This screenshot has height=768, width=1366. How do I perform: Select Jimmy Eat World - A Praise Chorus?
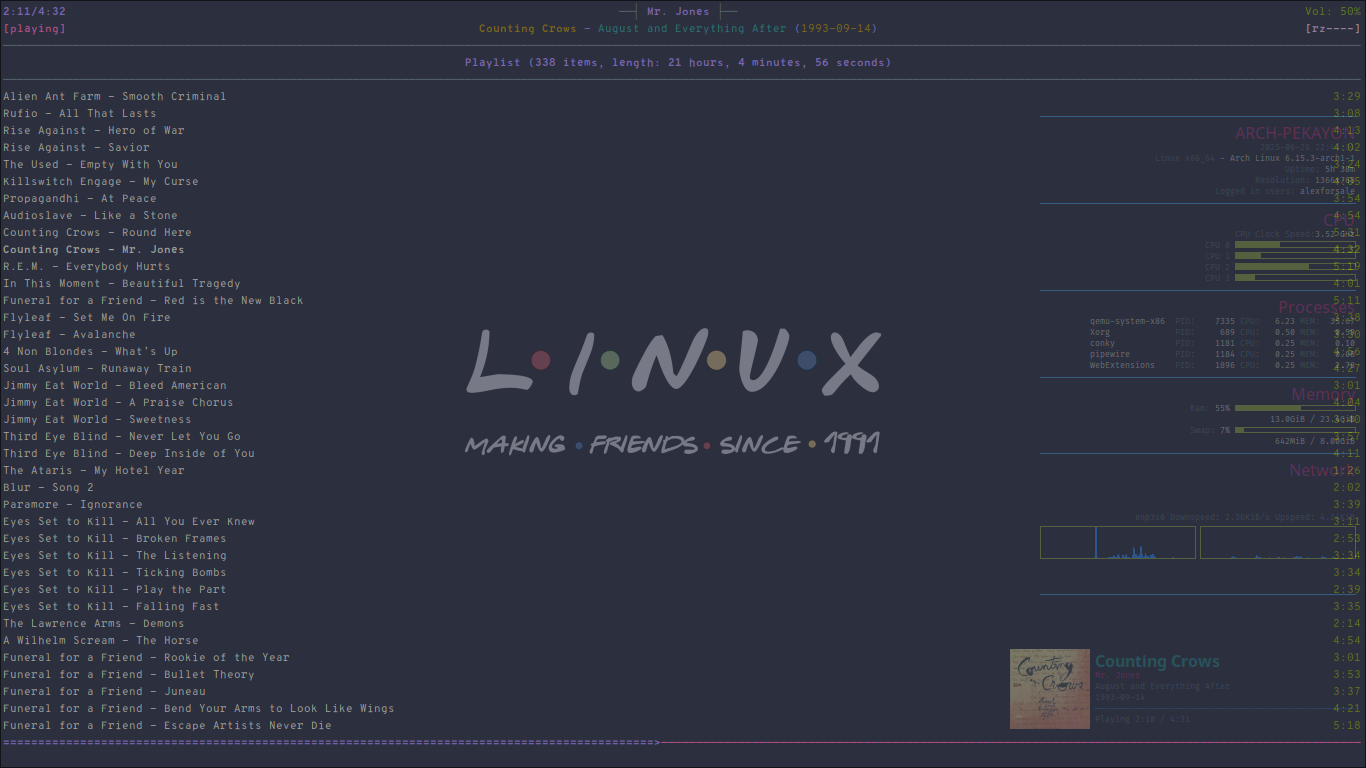tap(118, 403)
